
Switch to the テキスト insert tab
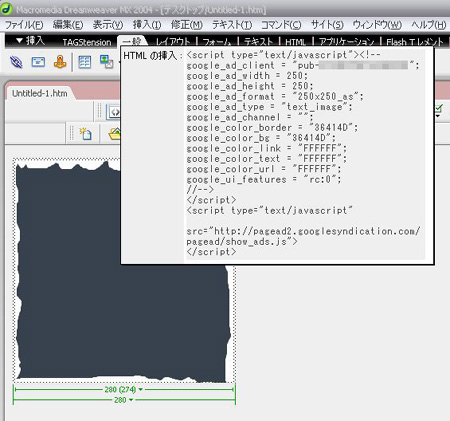click(258, 42)
